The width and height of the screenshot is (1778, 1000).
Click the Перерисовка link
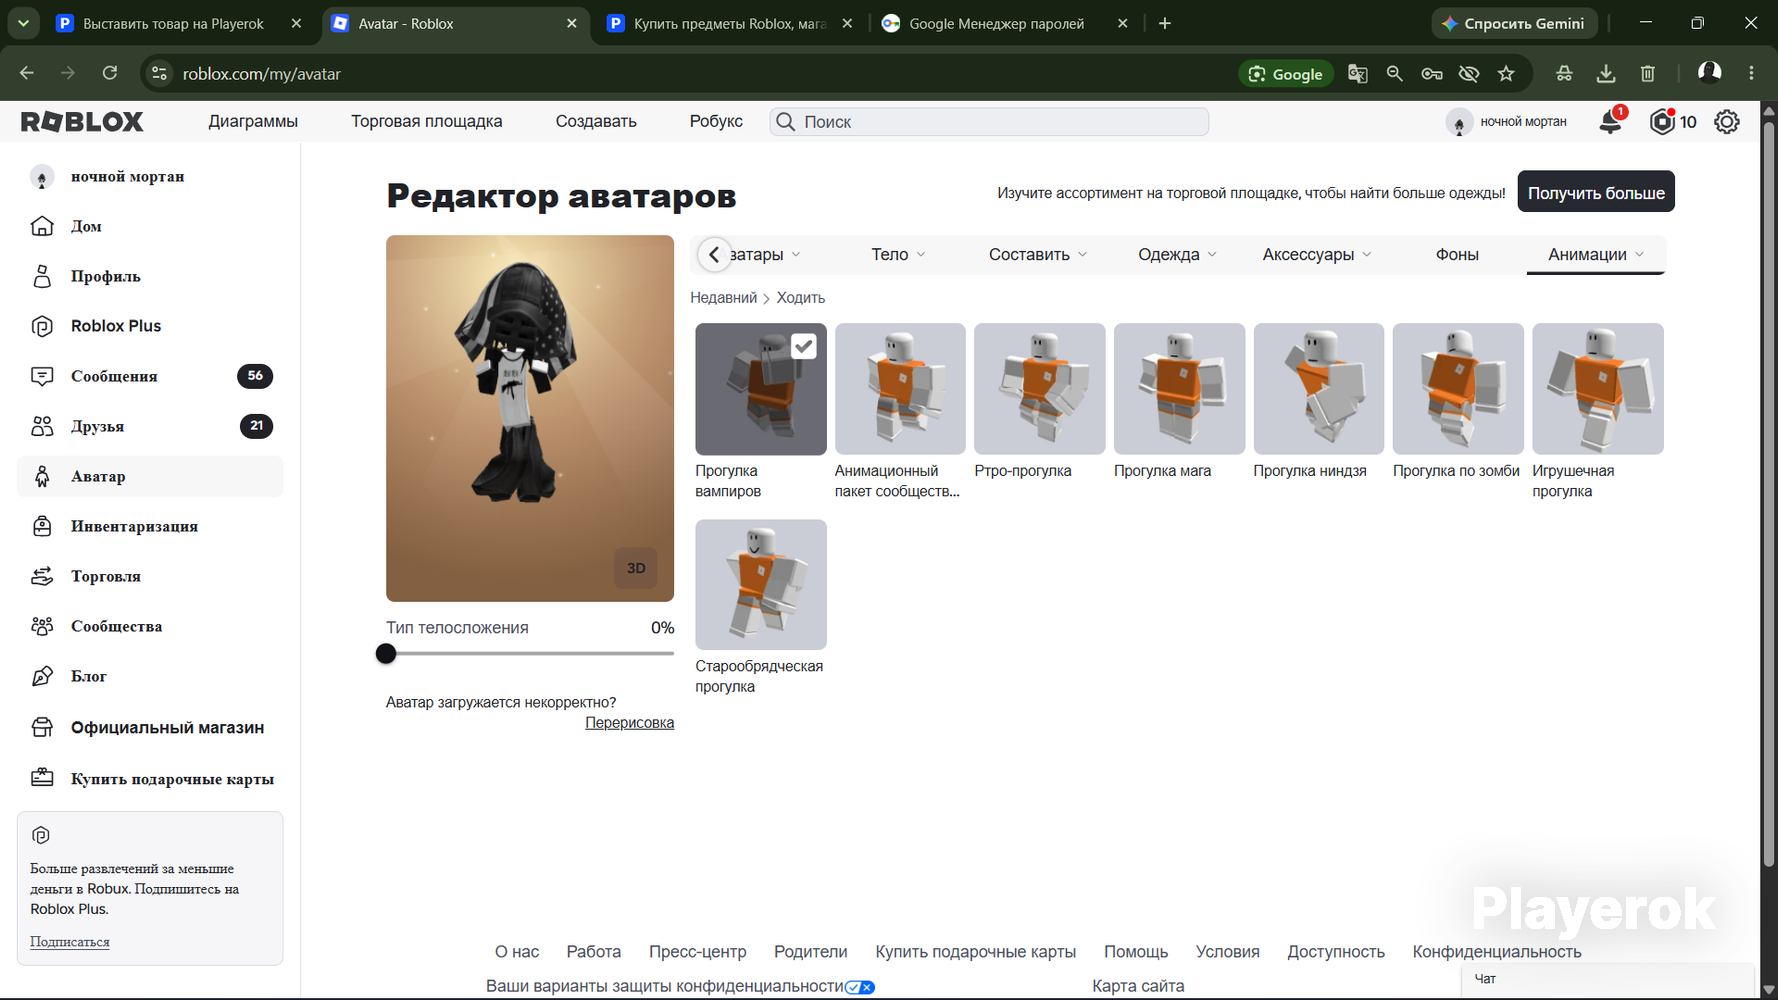click(x=629, y=722)
